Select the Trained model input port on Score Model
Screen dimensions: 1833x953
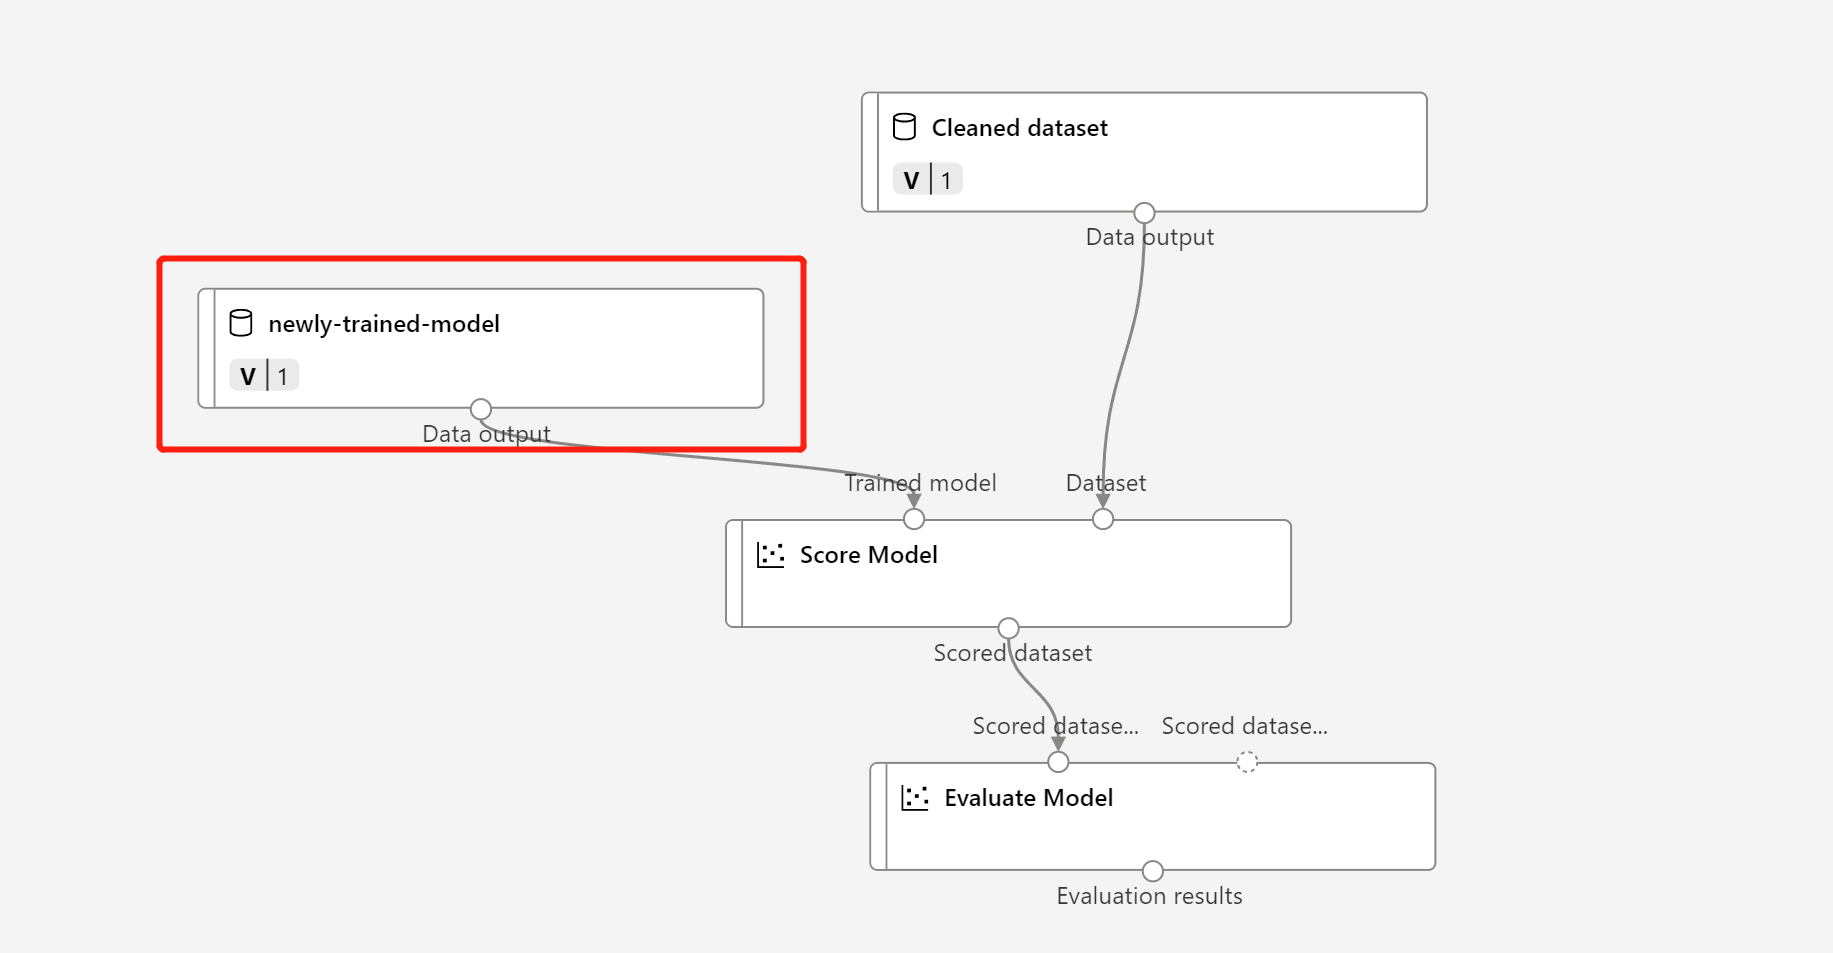(913, 518)
